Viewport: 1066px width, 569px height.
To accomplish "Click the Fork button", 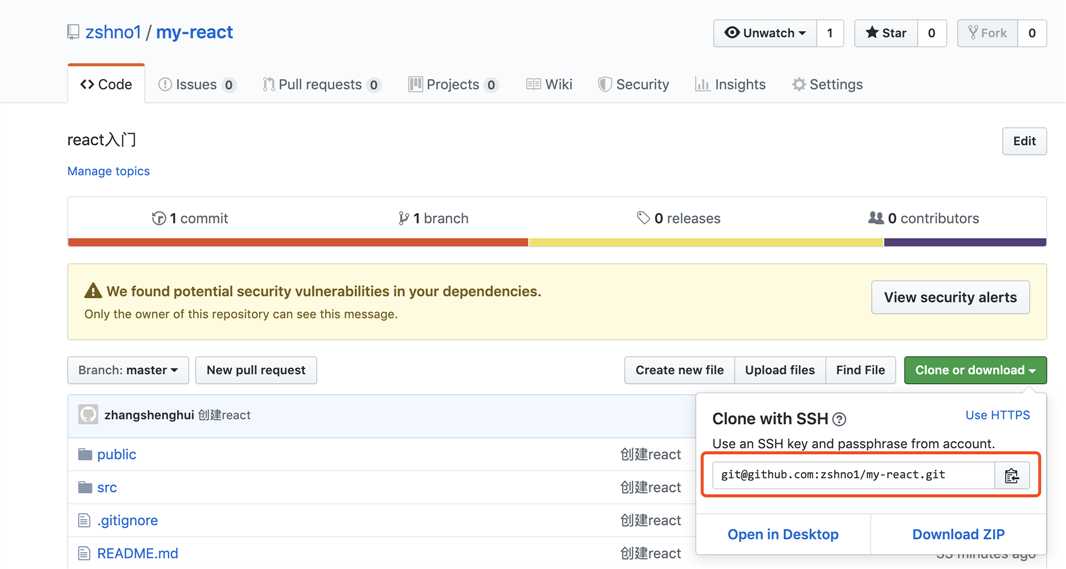I will (987, 33).
